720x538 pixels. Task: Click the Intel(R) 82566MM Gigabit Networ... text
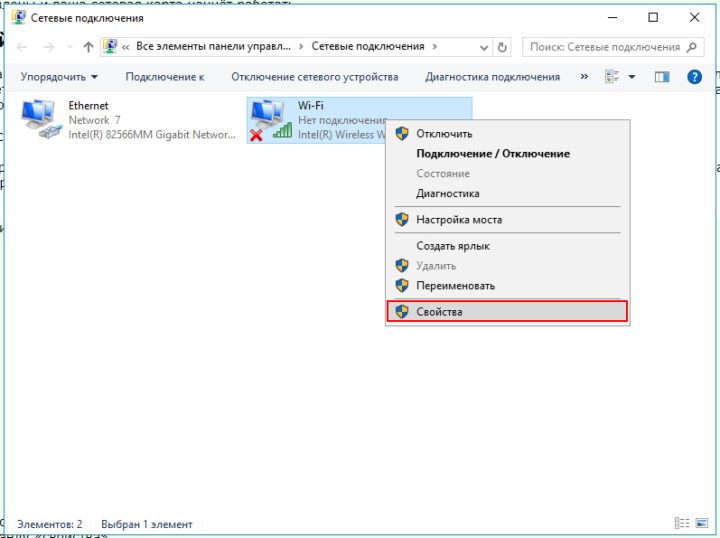click(x=152, y=134)
